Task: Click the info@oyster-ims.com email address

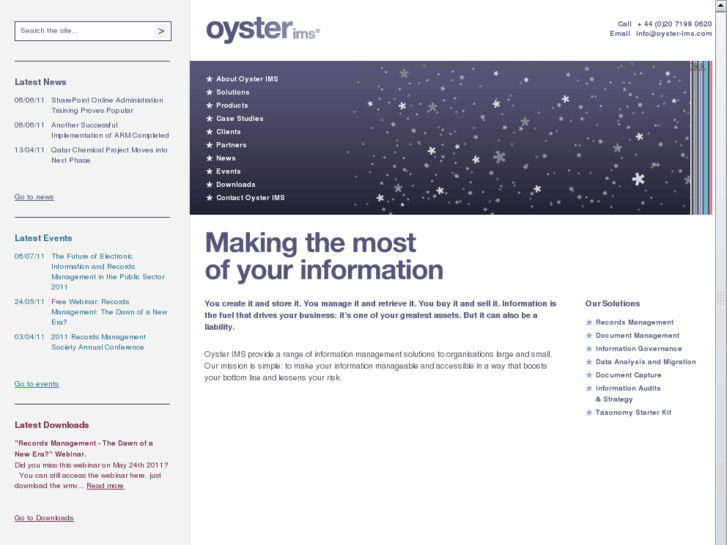Action: (x=674, y=33)
